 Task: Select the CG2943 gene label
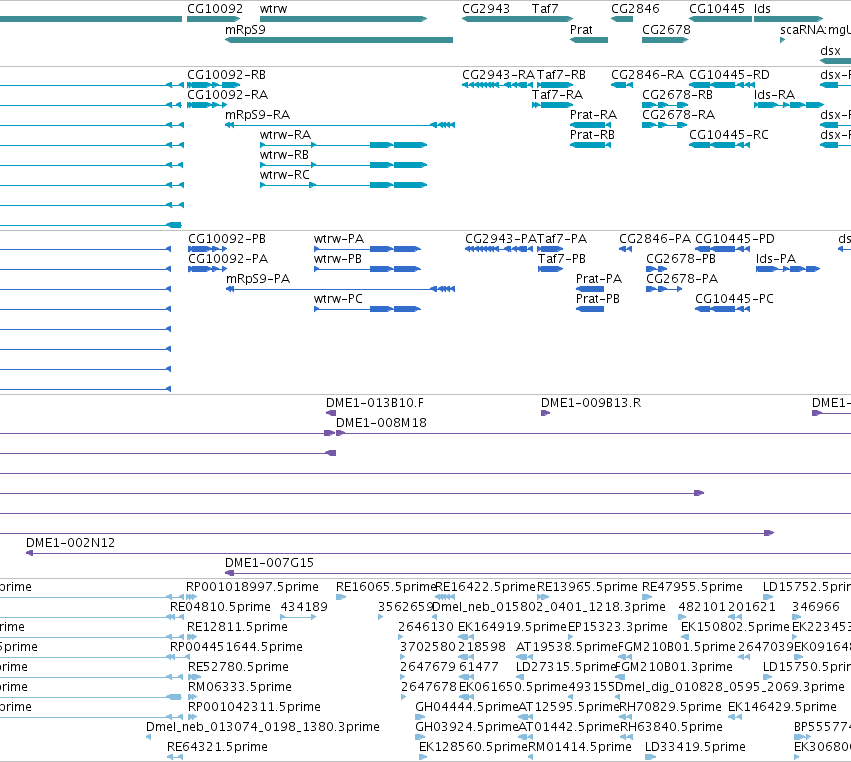(x=486, y=9)
